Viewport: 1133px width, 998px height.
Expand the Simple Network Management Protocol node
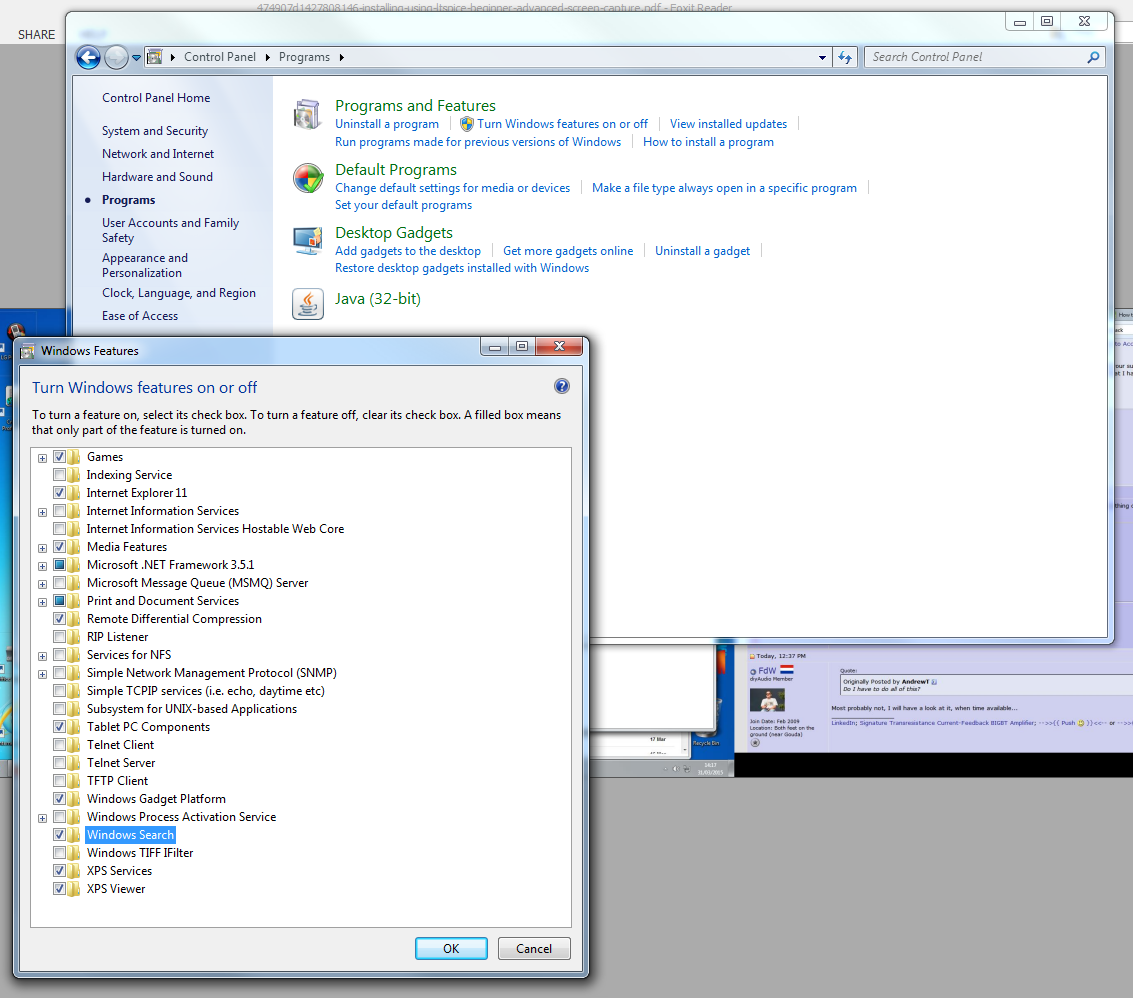click(x=43, y=674)
